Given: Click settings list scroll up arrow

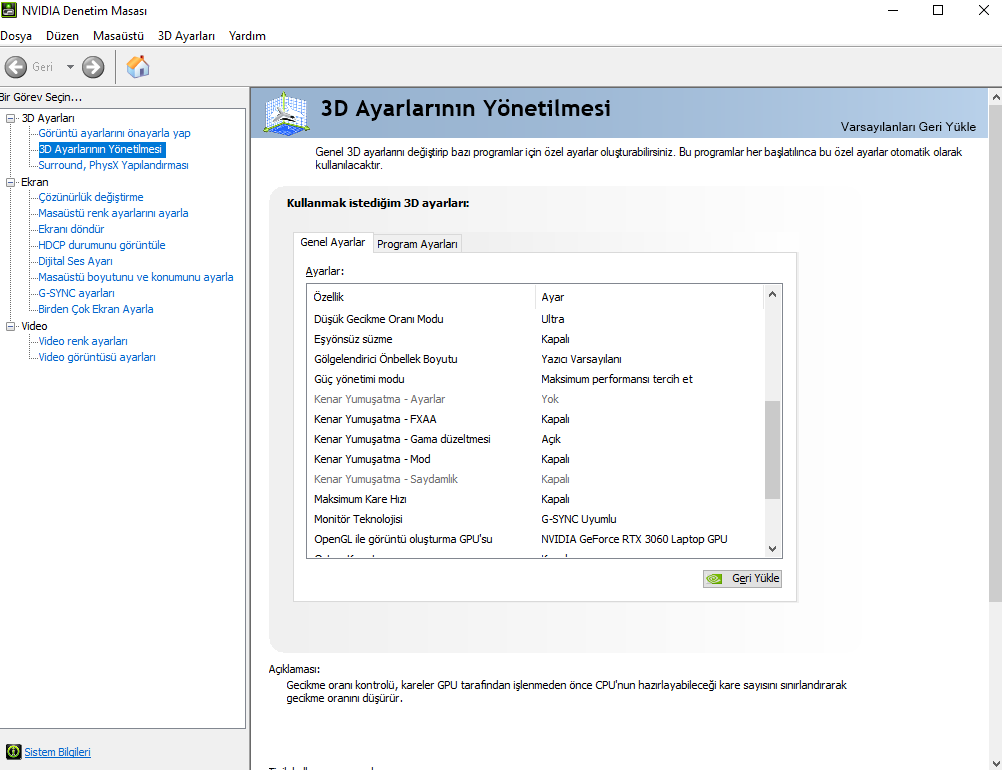Looking at the screenshot, I should (x=773, y=294).
